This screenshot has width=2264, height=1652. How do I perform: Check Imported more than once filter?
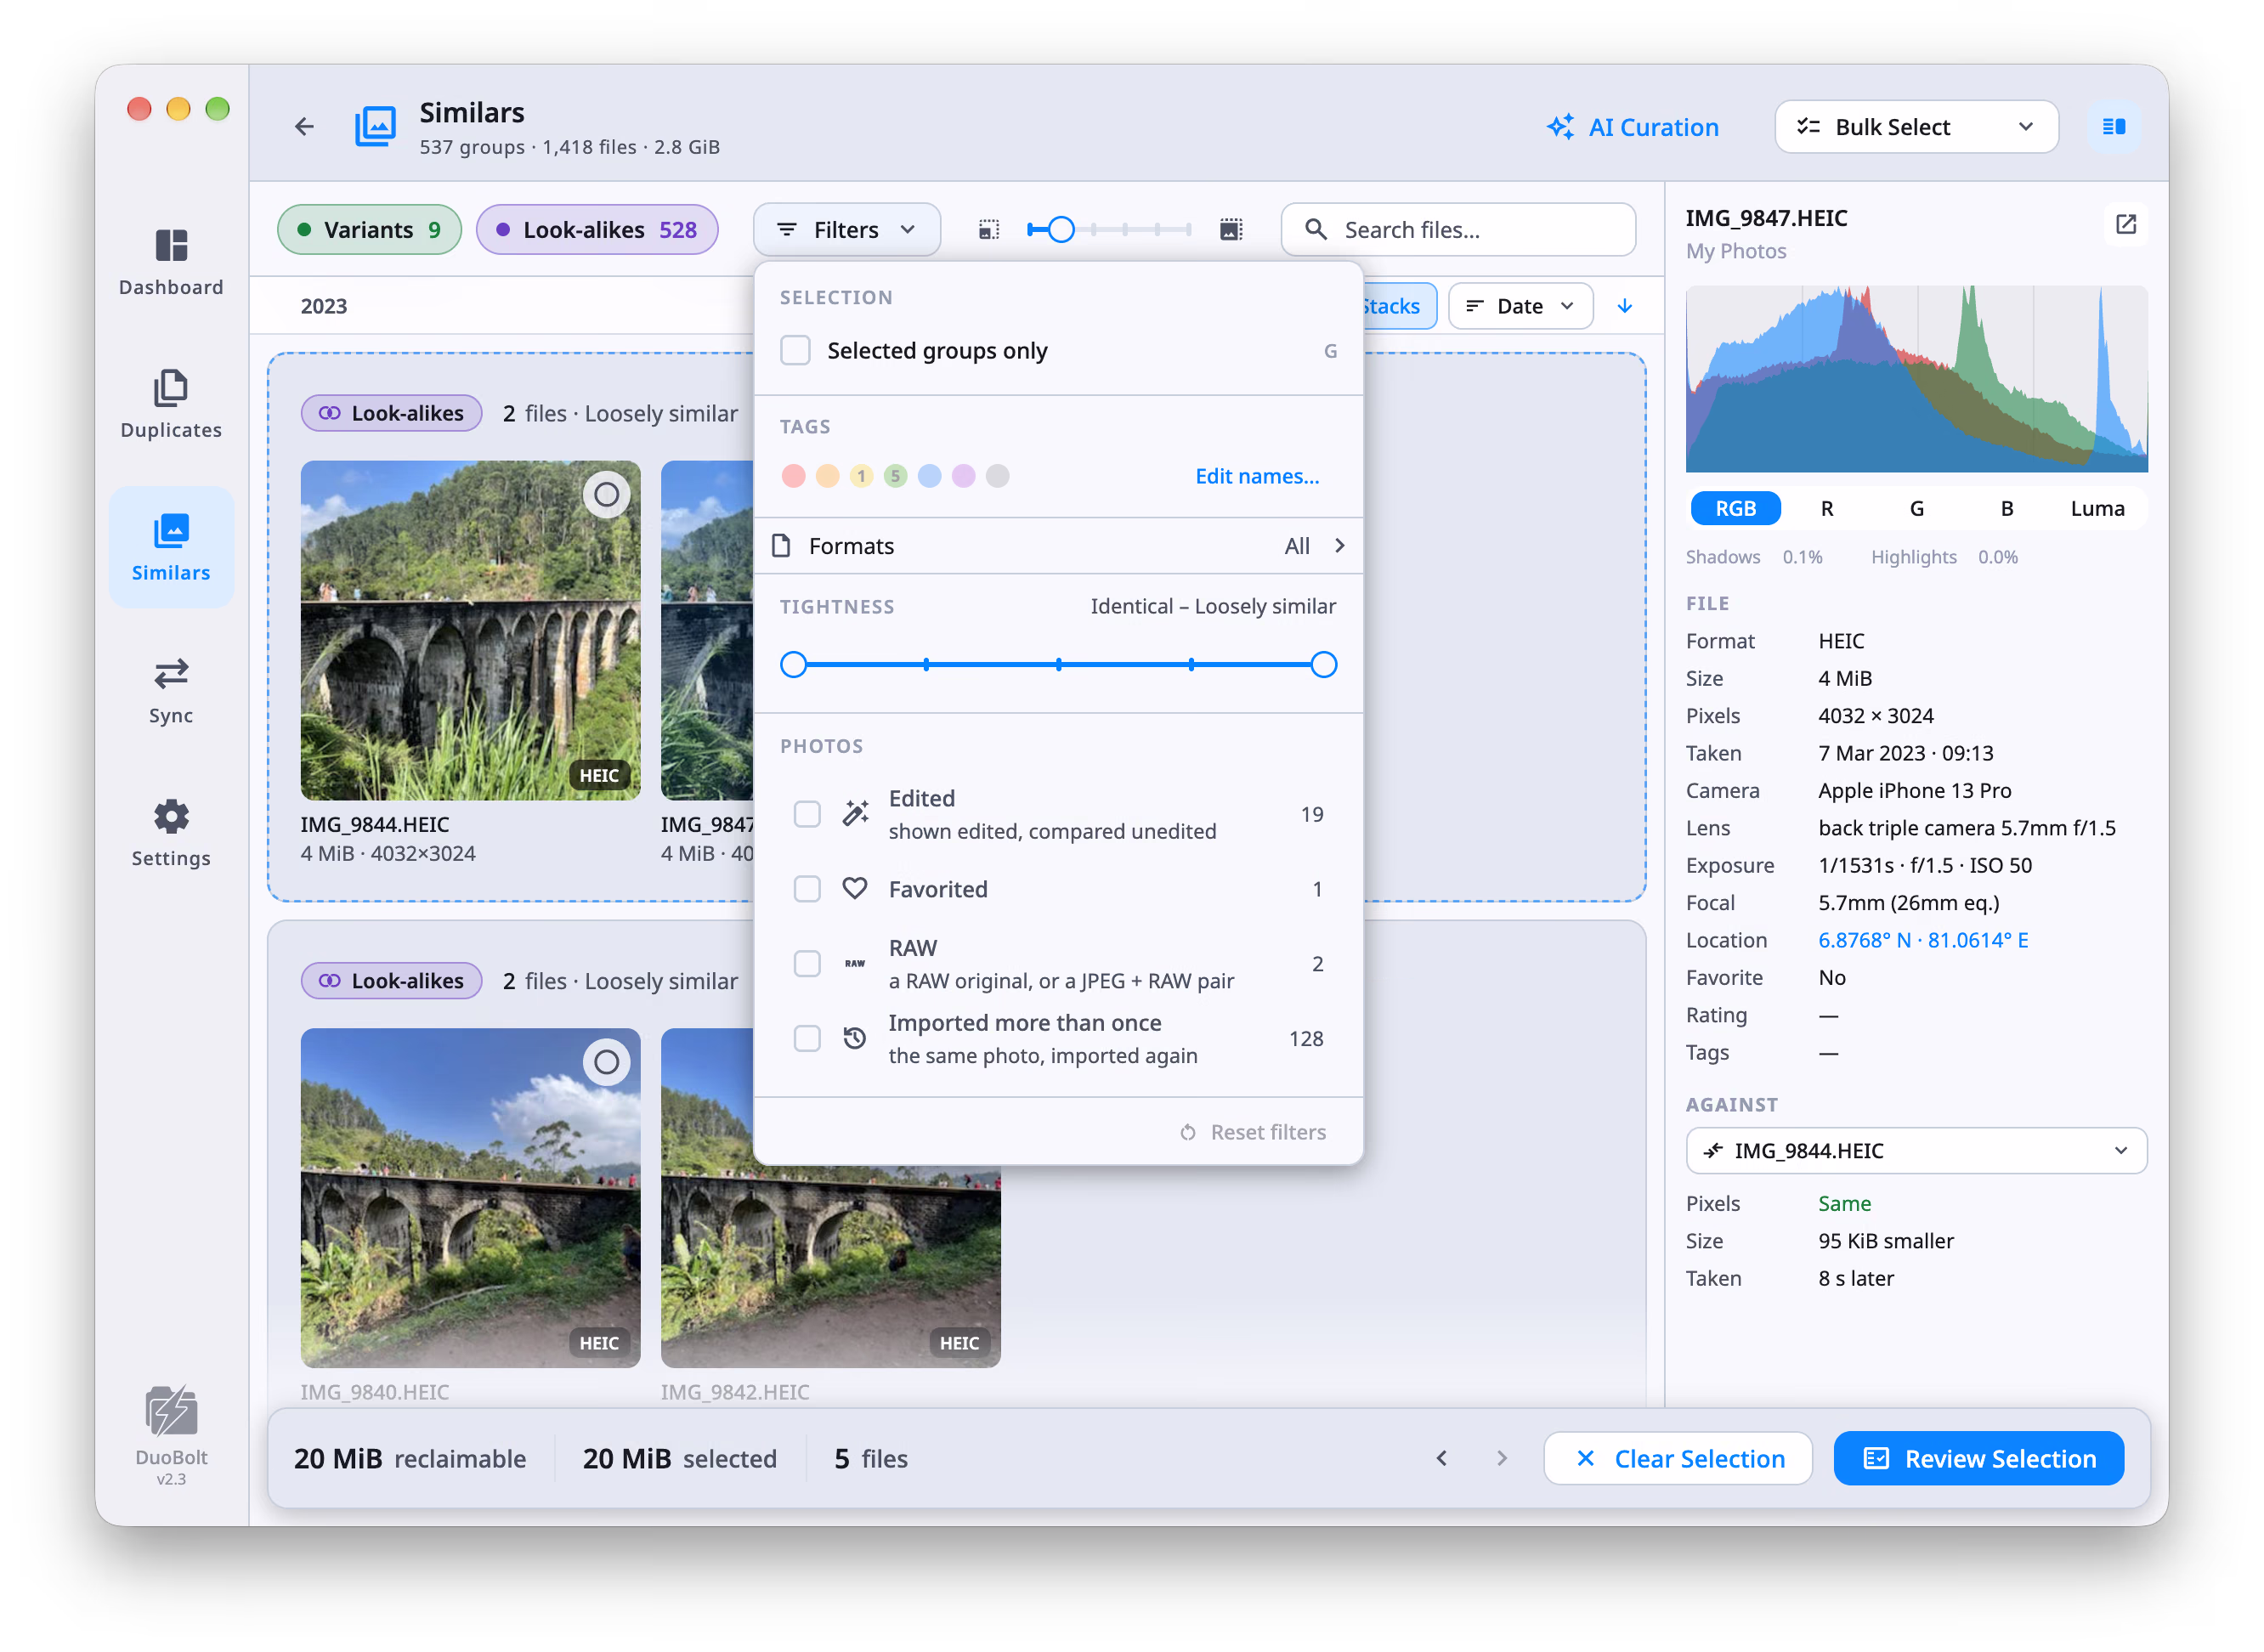point(807,1039)
